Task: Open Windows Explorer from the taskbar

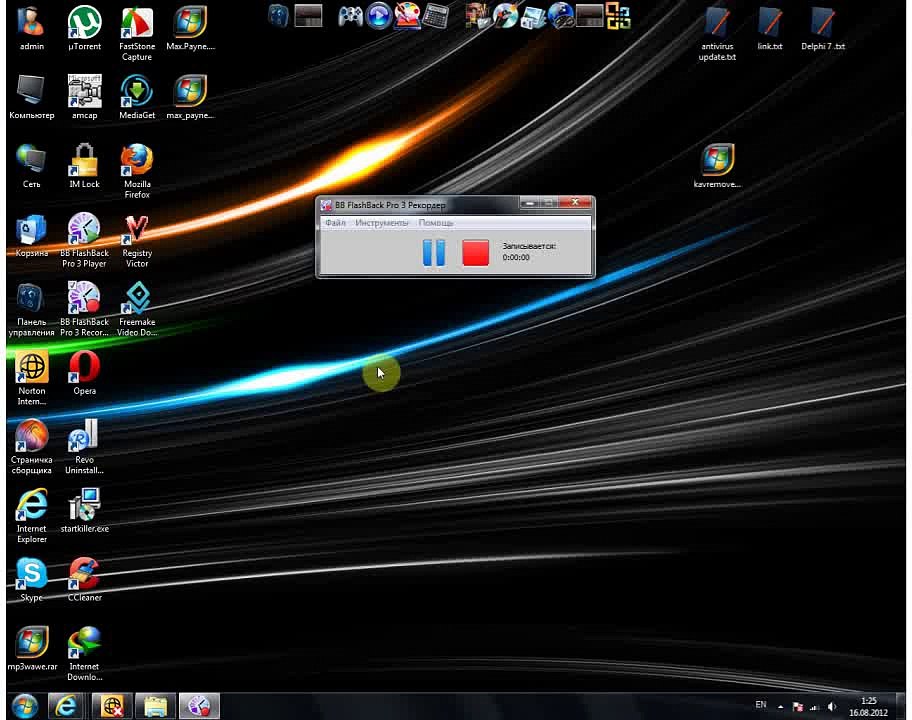Action: click(x=155, y=706)
